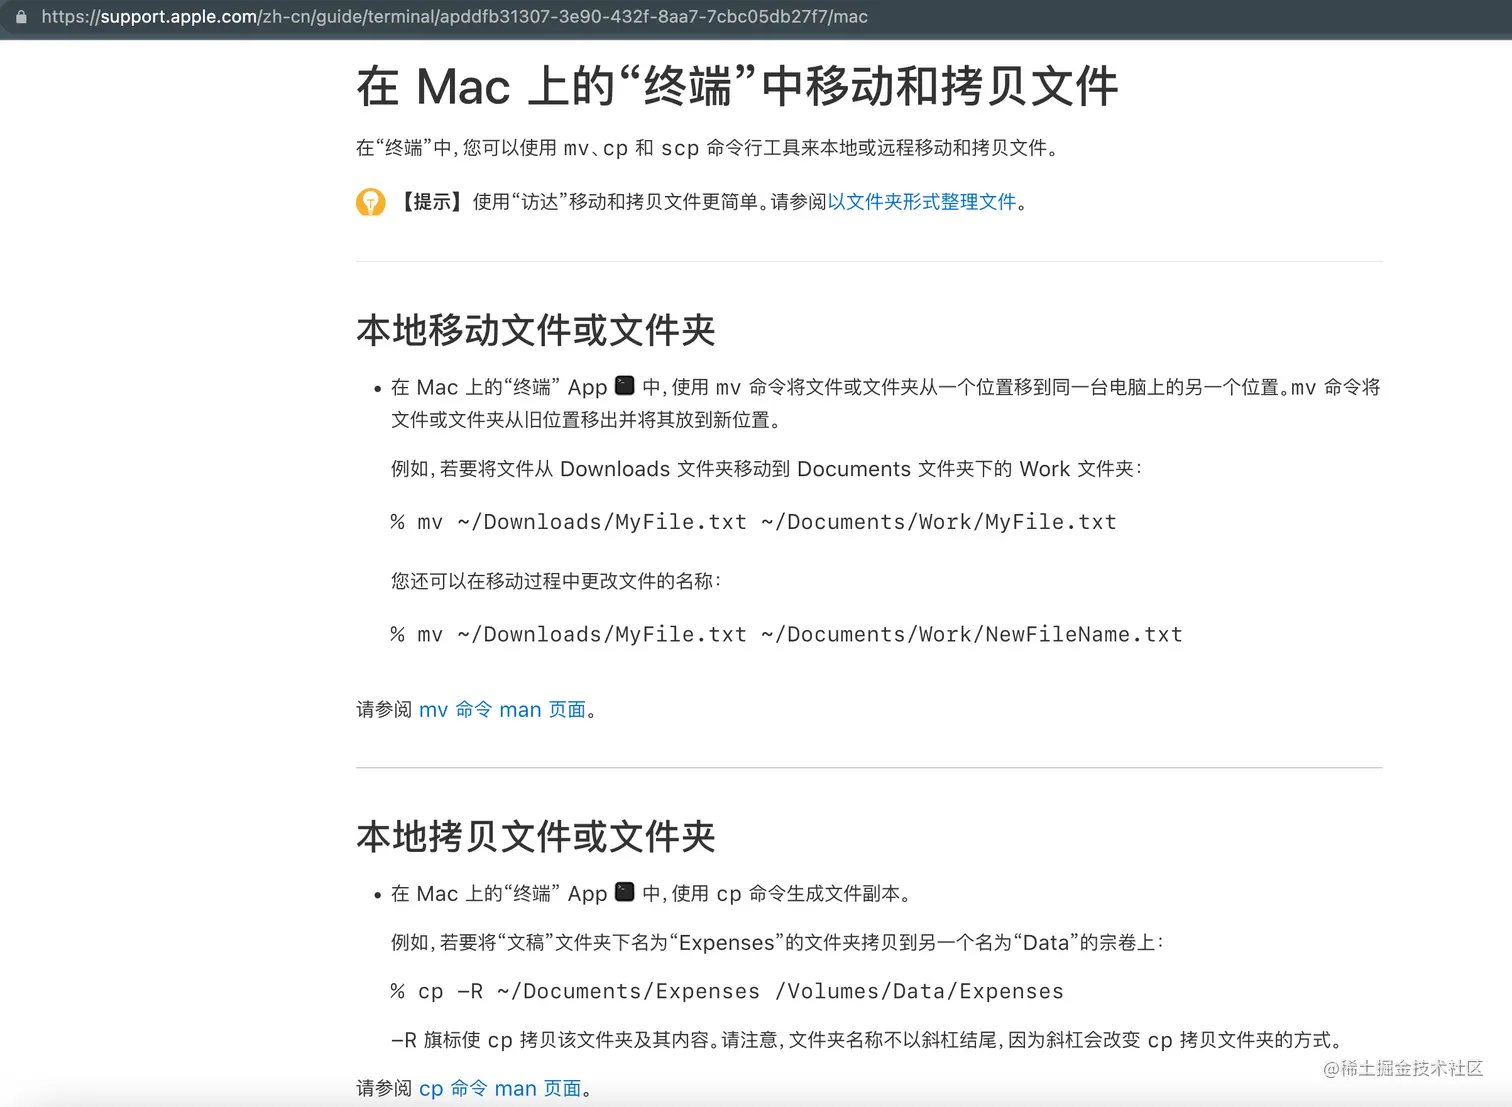
Task: Click Terminal app icon in 本地移动 section
Action: pyautogui.click(x=625, y=386)
